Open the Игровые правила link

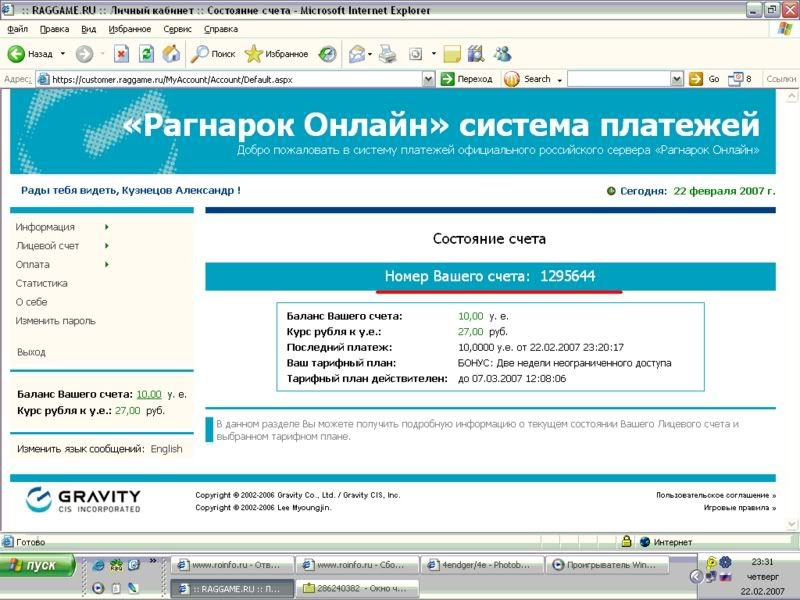click(x=740, y=508)
